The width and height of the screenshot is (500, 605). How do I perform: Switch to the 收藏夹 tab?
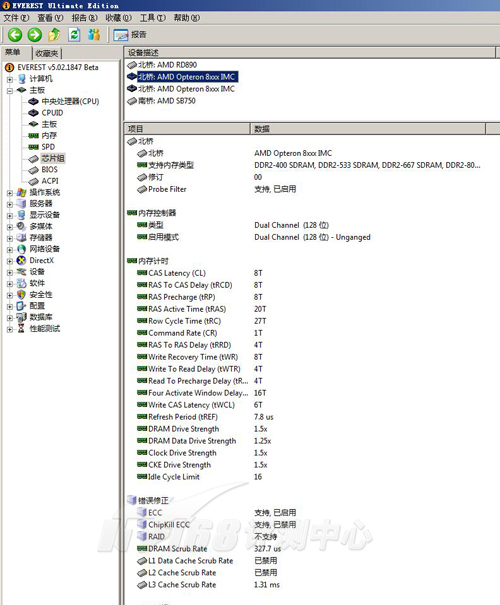pyautogui.click(x=47, y=53)
